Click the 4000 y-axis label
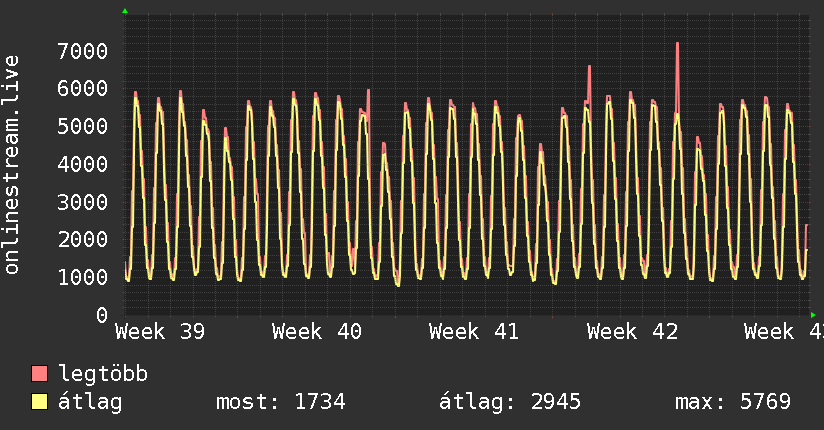Screen dimensions: 824x430 [x=83, y=165]
